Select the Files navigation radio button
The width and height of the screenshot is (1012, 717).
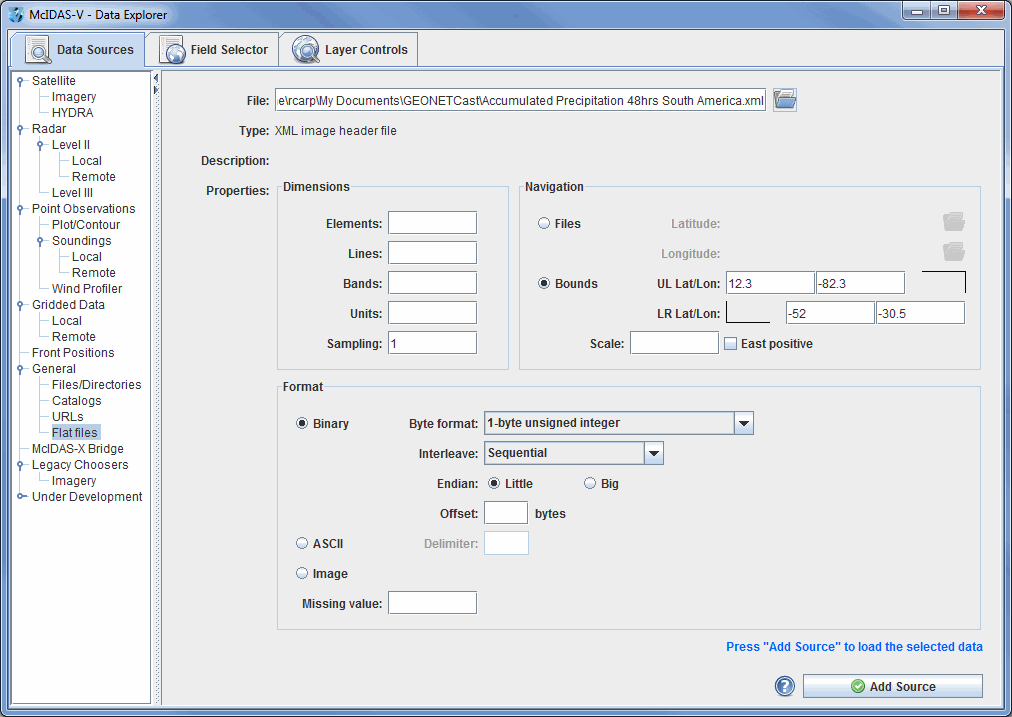[544, 223]
